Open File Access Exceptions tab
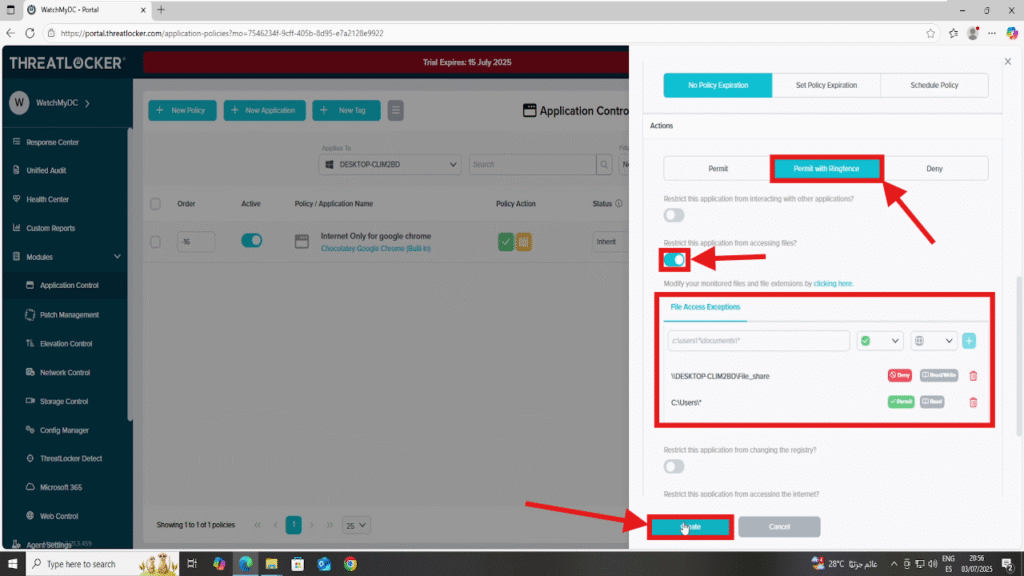1024x576 pixels. 705,307
